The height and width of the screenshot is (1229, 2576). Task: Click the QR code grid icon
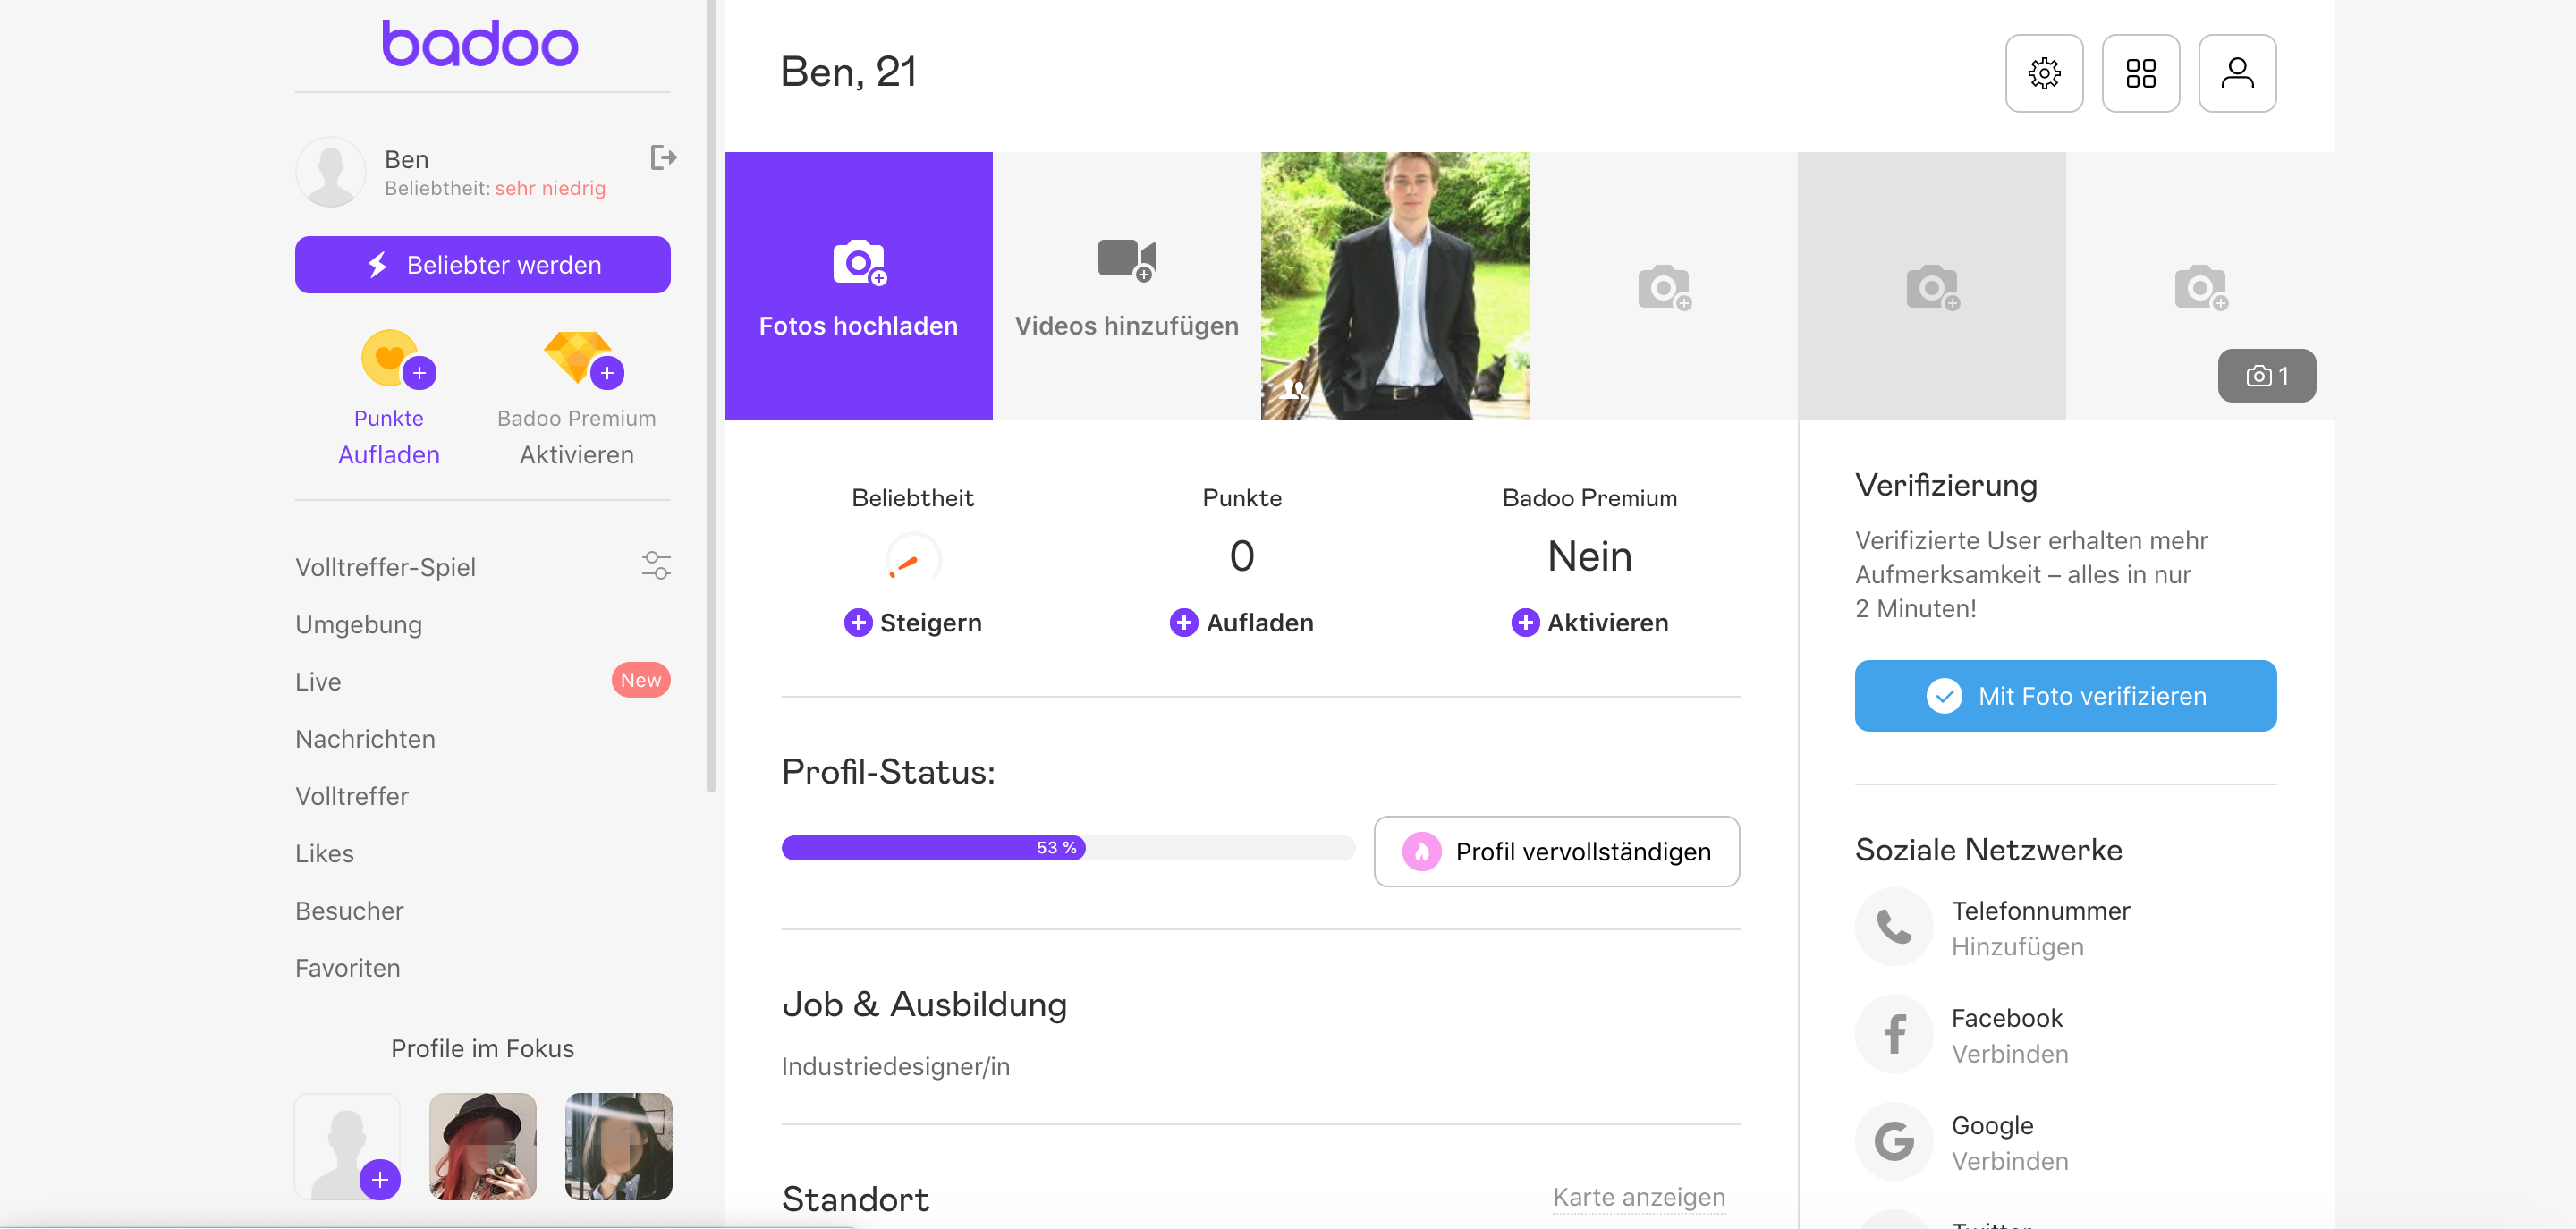tap(2140, 71)
